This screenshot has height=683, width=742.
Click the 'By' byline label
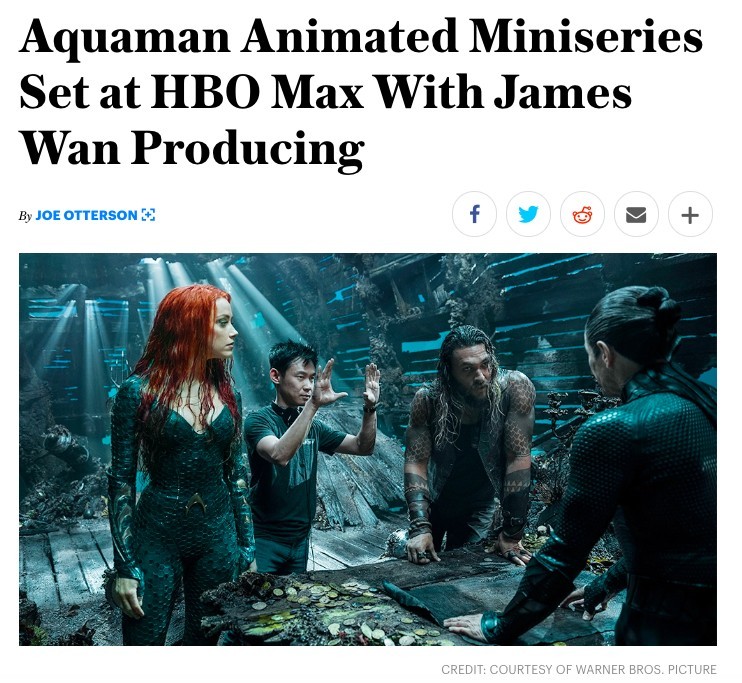(25, 216)
